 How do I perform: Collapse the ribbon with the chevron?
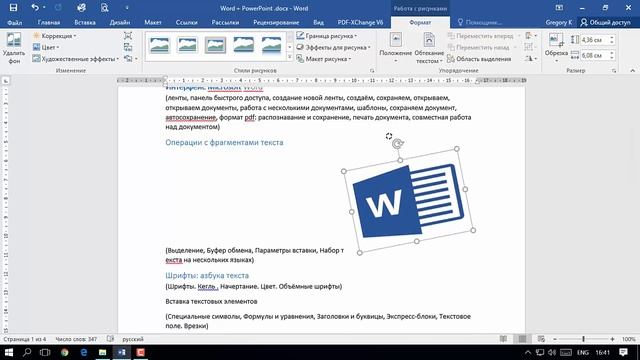[632, 71]
